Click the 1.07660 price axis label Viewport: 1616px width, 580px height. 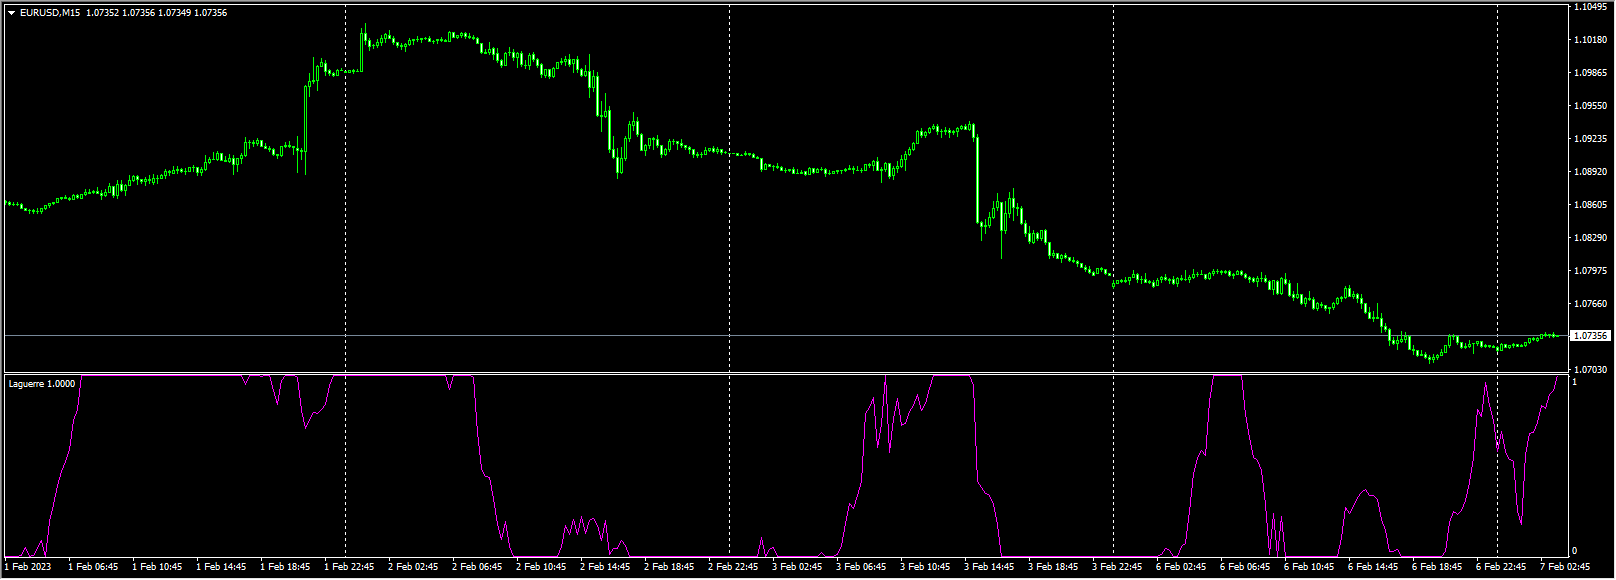1590,304
